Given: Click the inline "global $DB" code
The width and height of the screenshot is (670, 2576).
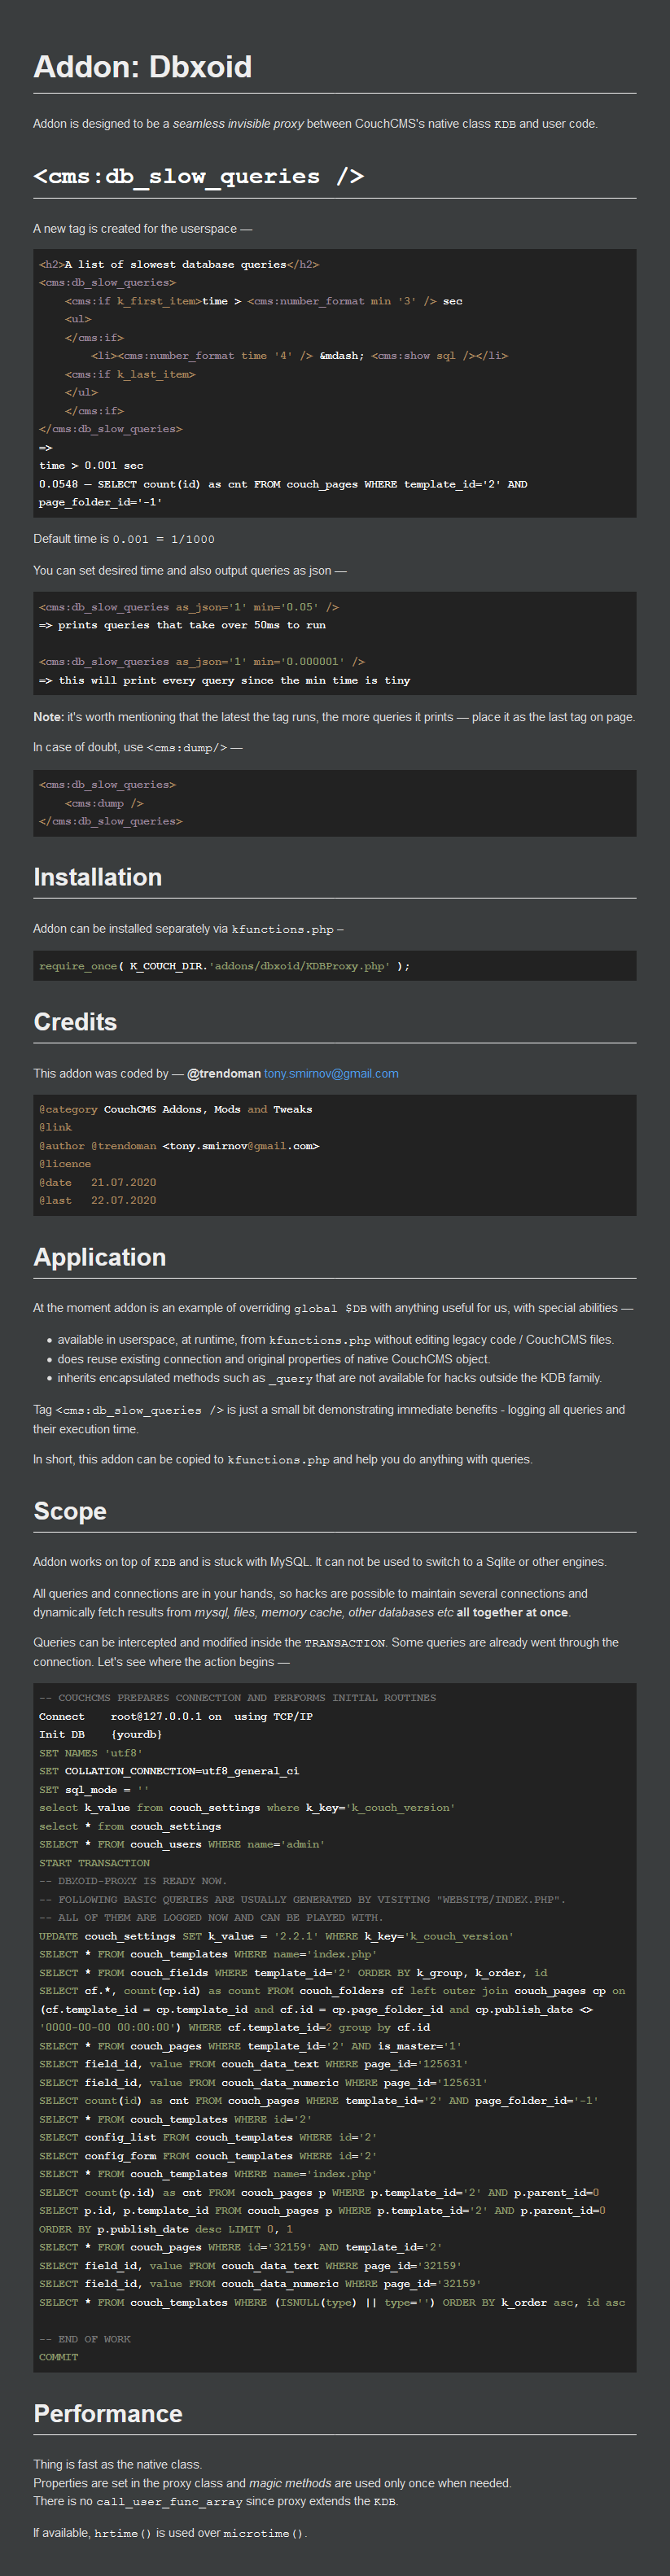Looking at the screenshot, I should [330, 1308].
